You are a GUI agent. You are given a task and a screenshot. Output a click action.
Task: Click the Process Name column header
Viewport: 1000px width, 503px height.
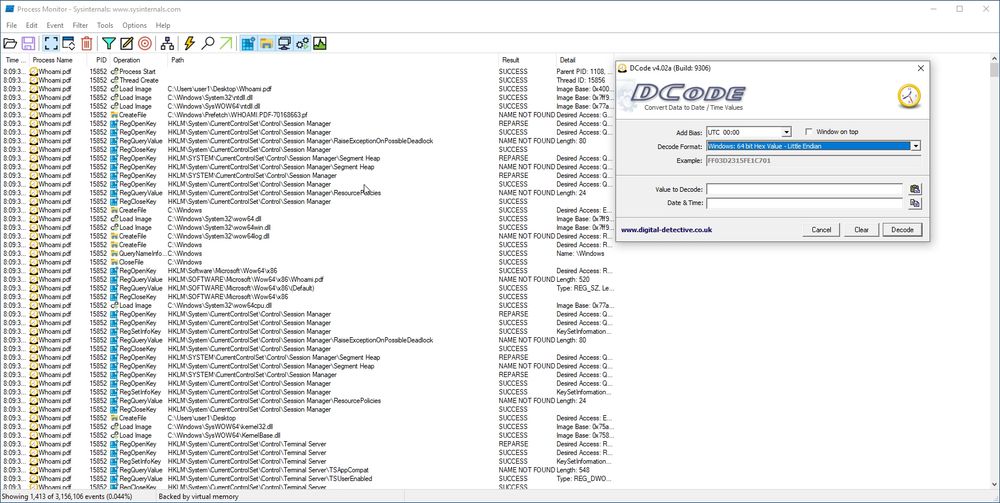(x=52, y=60)
